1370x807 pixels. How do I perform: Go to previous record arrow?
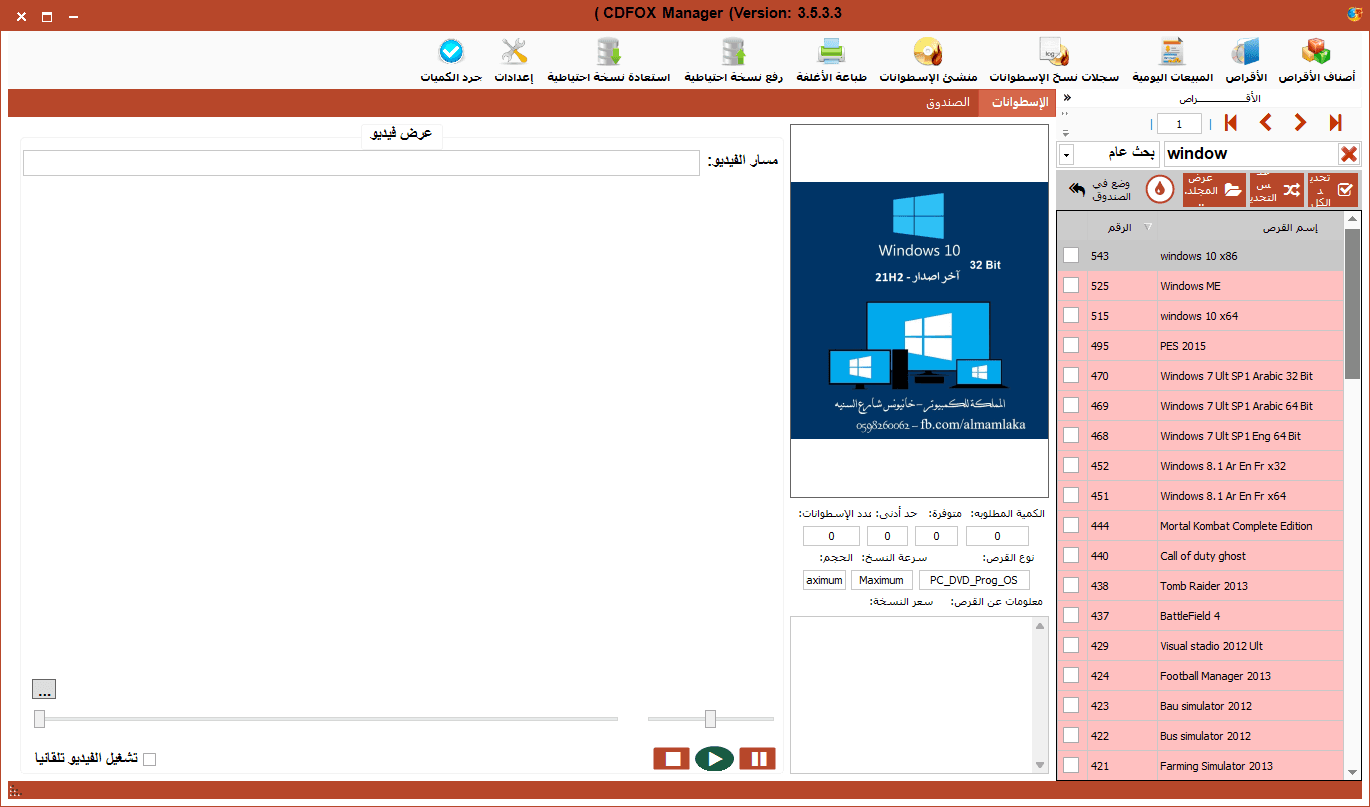coord(1266,123)
